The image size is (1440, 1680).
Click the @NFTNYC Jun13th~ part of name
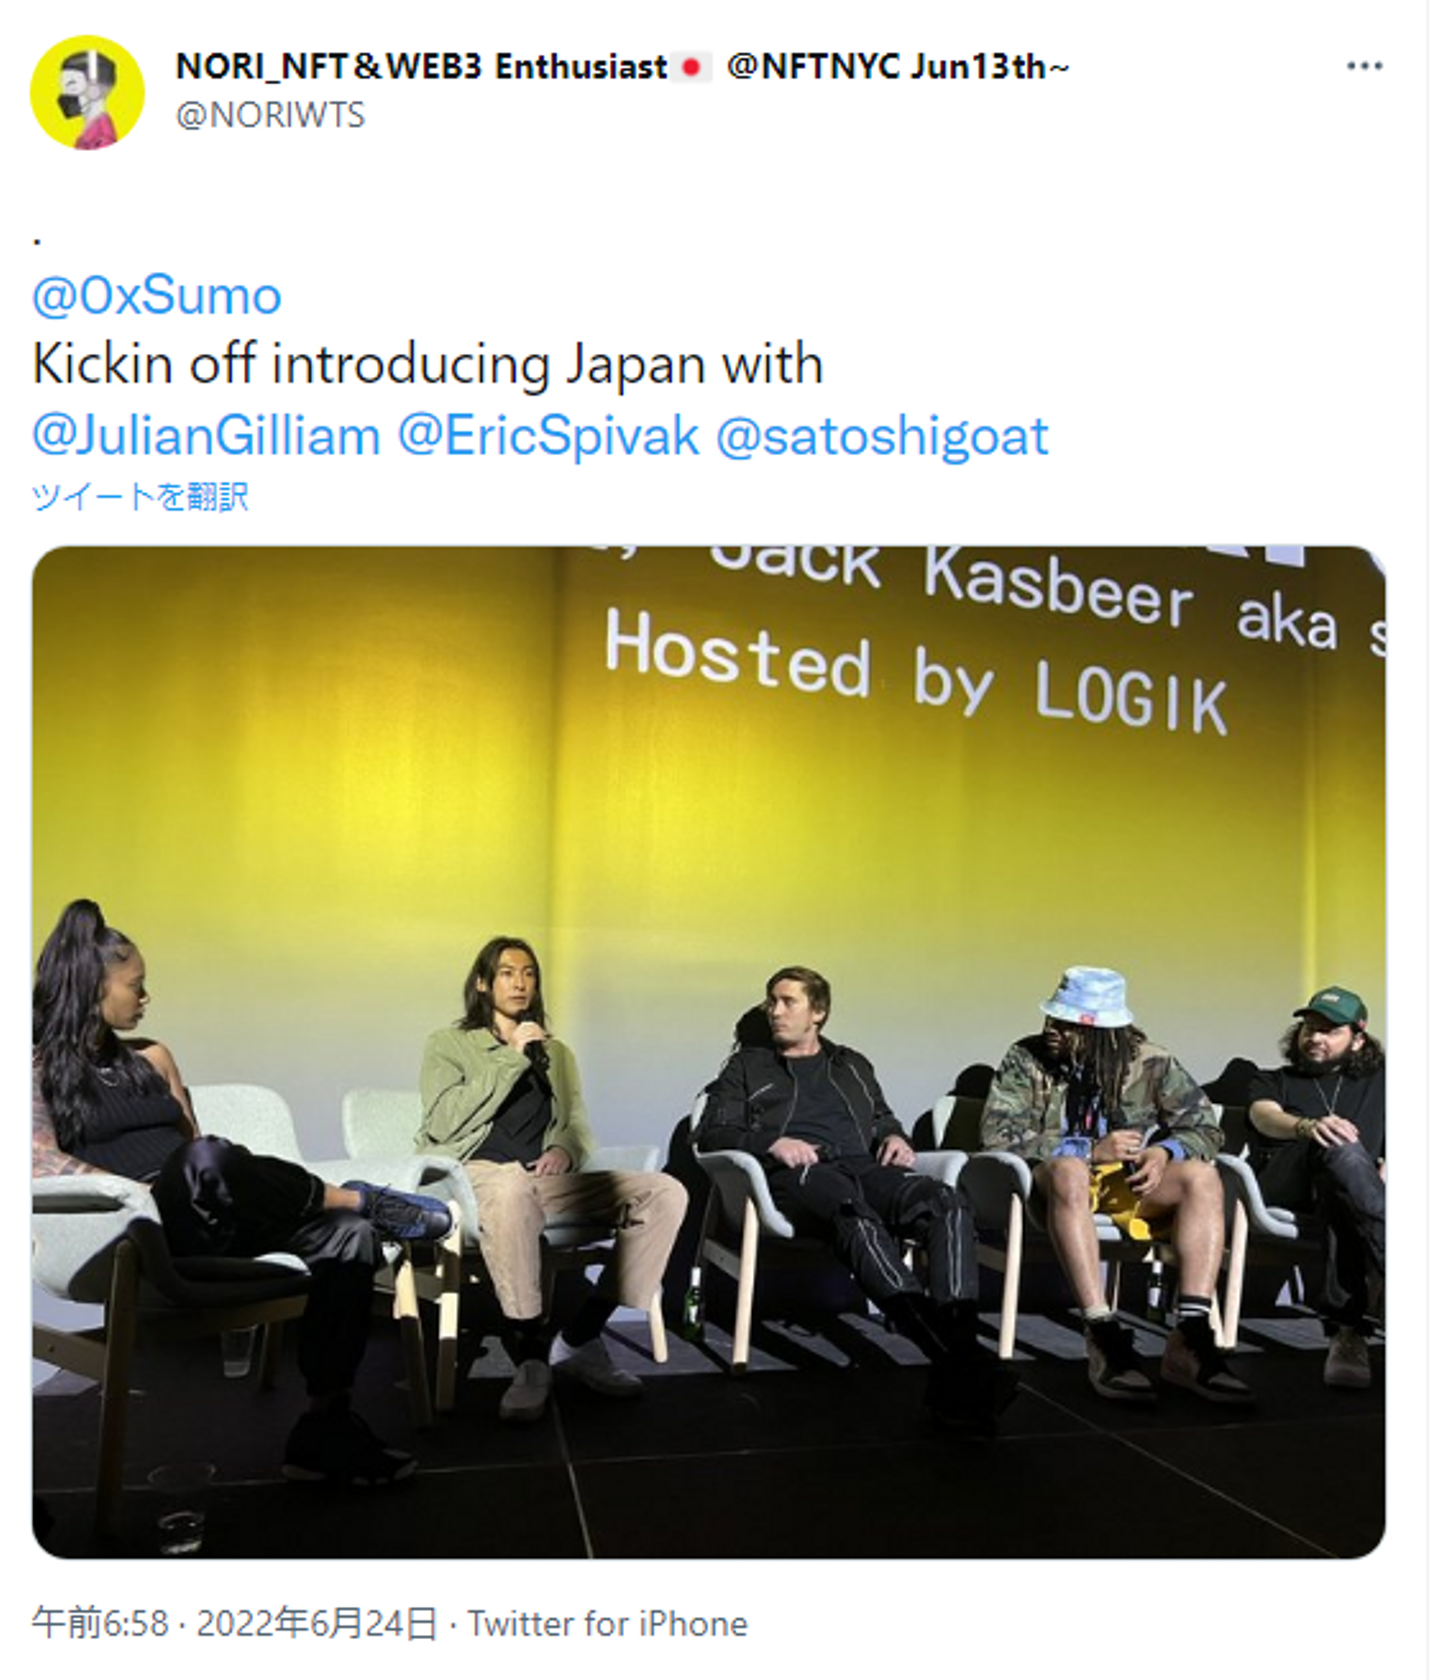897,67
